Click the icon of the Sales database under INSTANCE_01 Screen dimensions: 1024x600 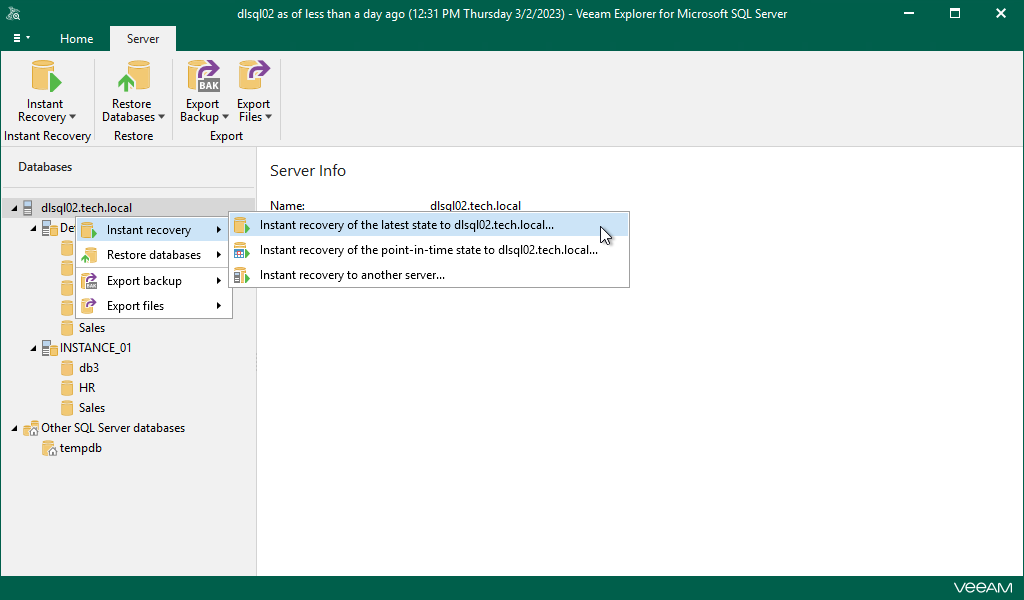point(67,408)
